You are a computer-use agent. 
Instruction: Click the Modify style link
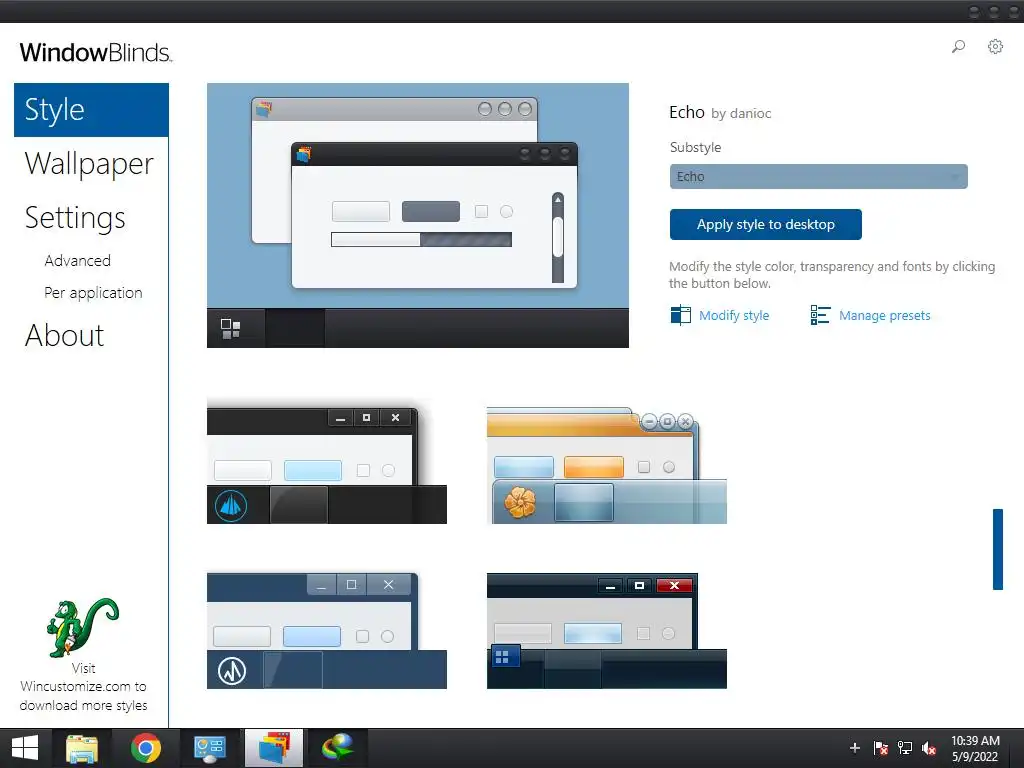coord(734,315)
